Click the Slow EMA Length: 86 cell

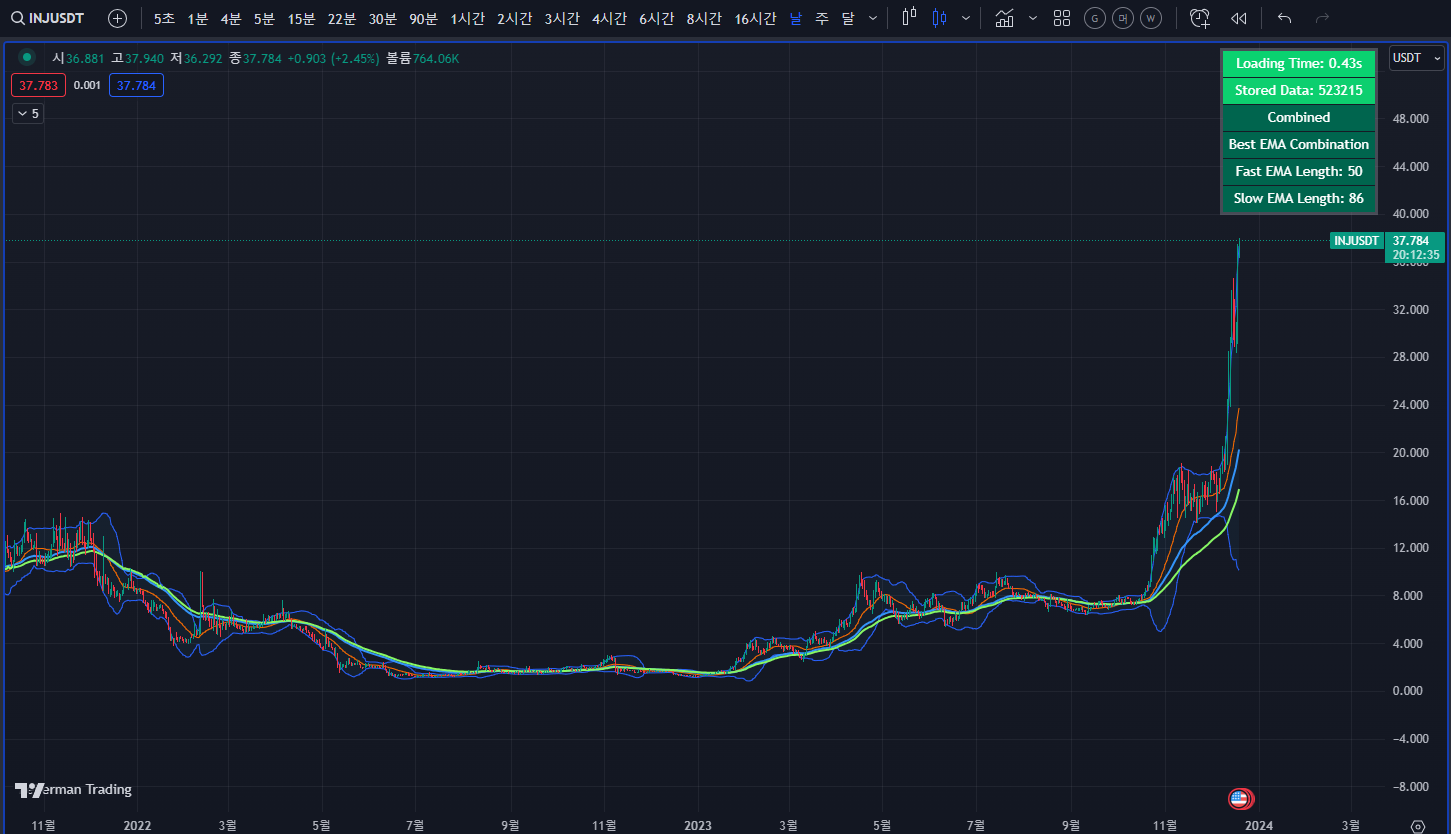pyautogui.click(x=1299, y=198)
